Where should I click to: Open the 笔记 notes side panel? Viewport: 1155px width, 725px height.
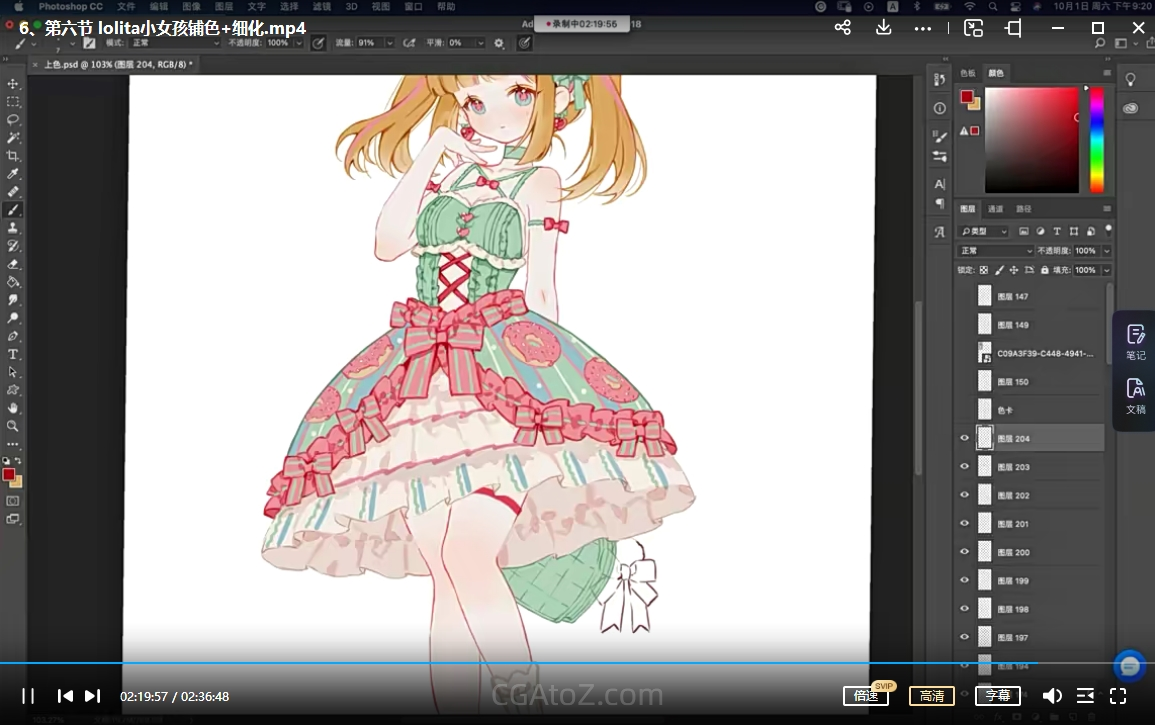1135,341
